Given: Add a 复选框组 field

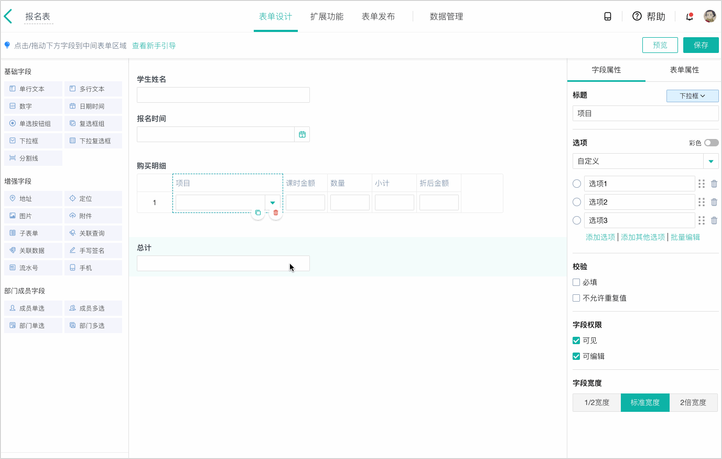Looking at the screenshot, I should (93, 123).
